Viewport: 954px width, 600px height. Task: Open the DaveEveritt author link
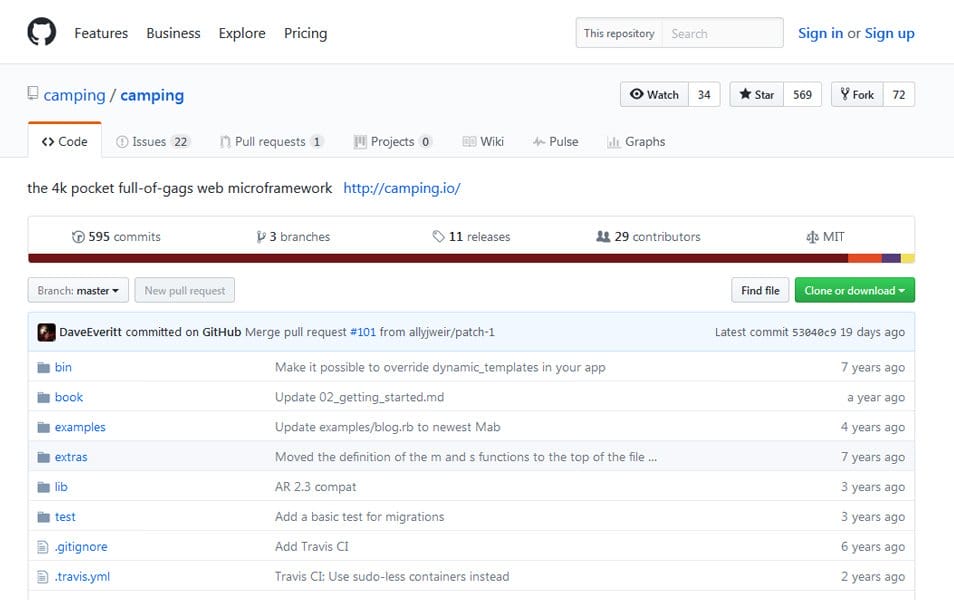[x=90, y=332]
